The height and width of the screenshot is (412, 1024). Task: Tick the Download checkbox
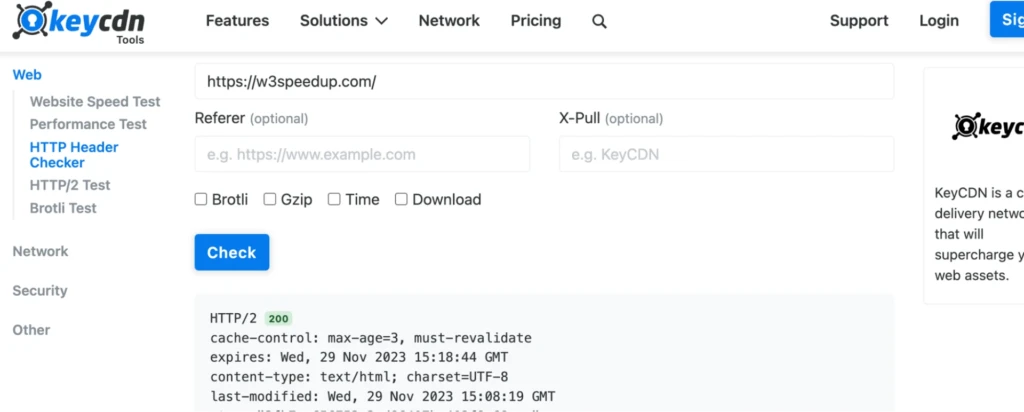401,199
